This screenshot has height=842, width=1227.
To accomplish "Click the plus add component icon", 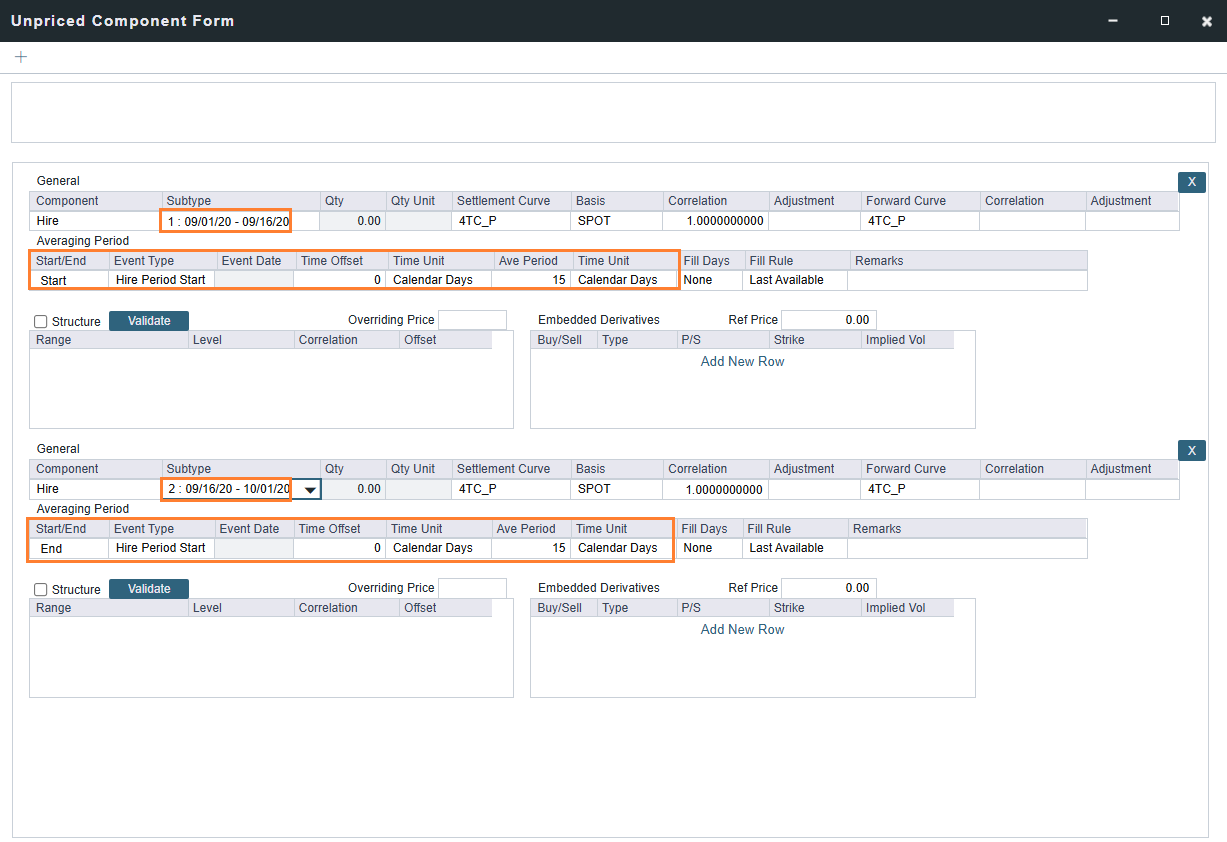I will point(21,57).
